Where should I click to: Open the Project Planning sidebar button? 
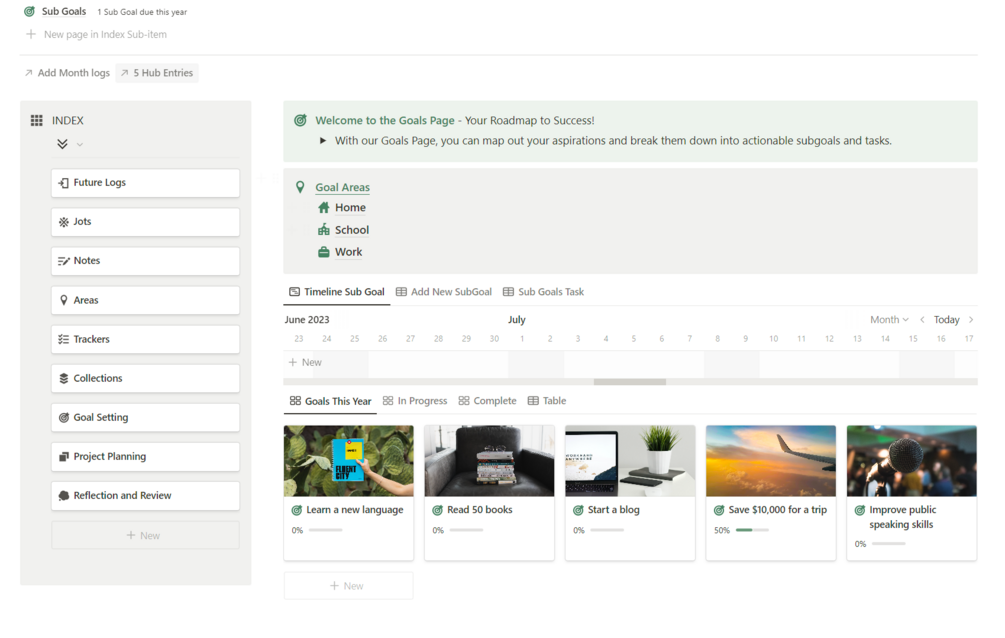click(x=145, y=457)
